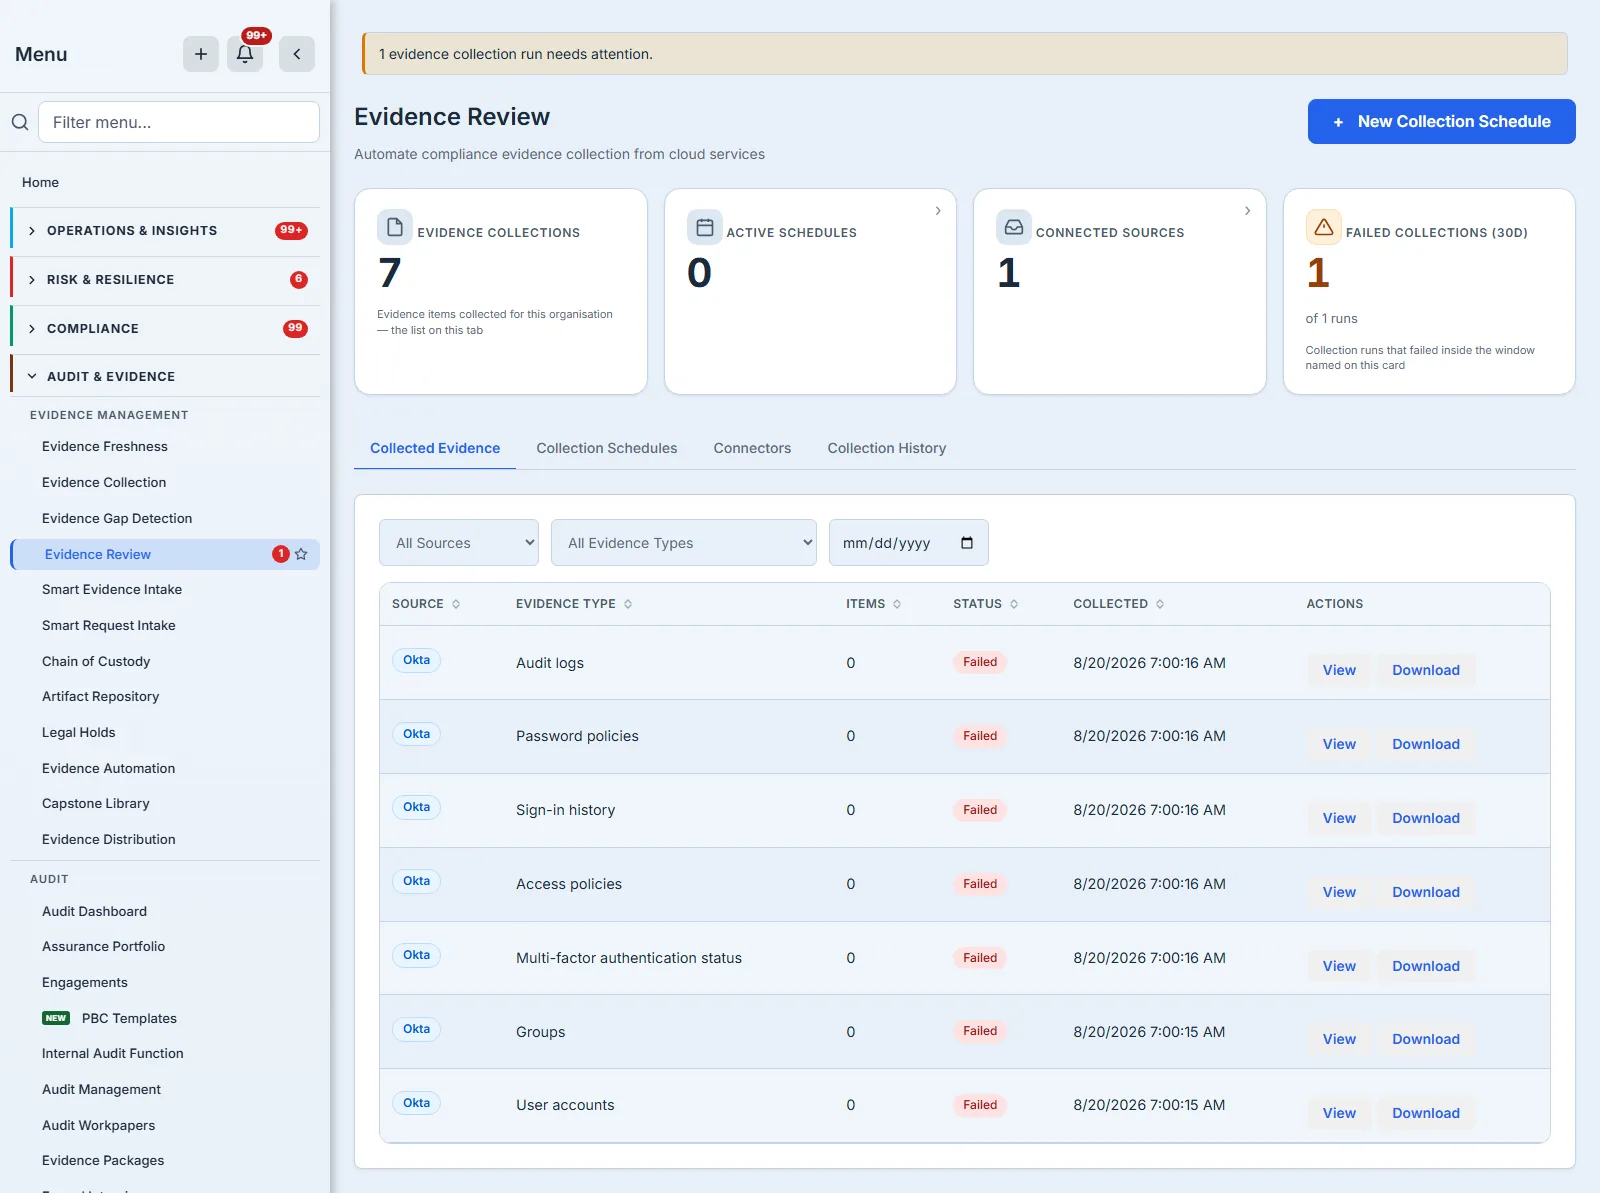Download Multi-factor authentication status evidence

point(1426,966)
